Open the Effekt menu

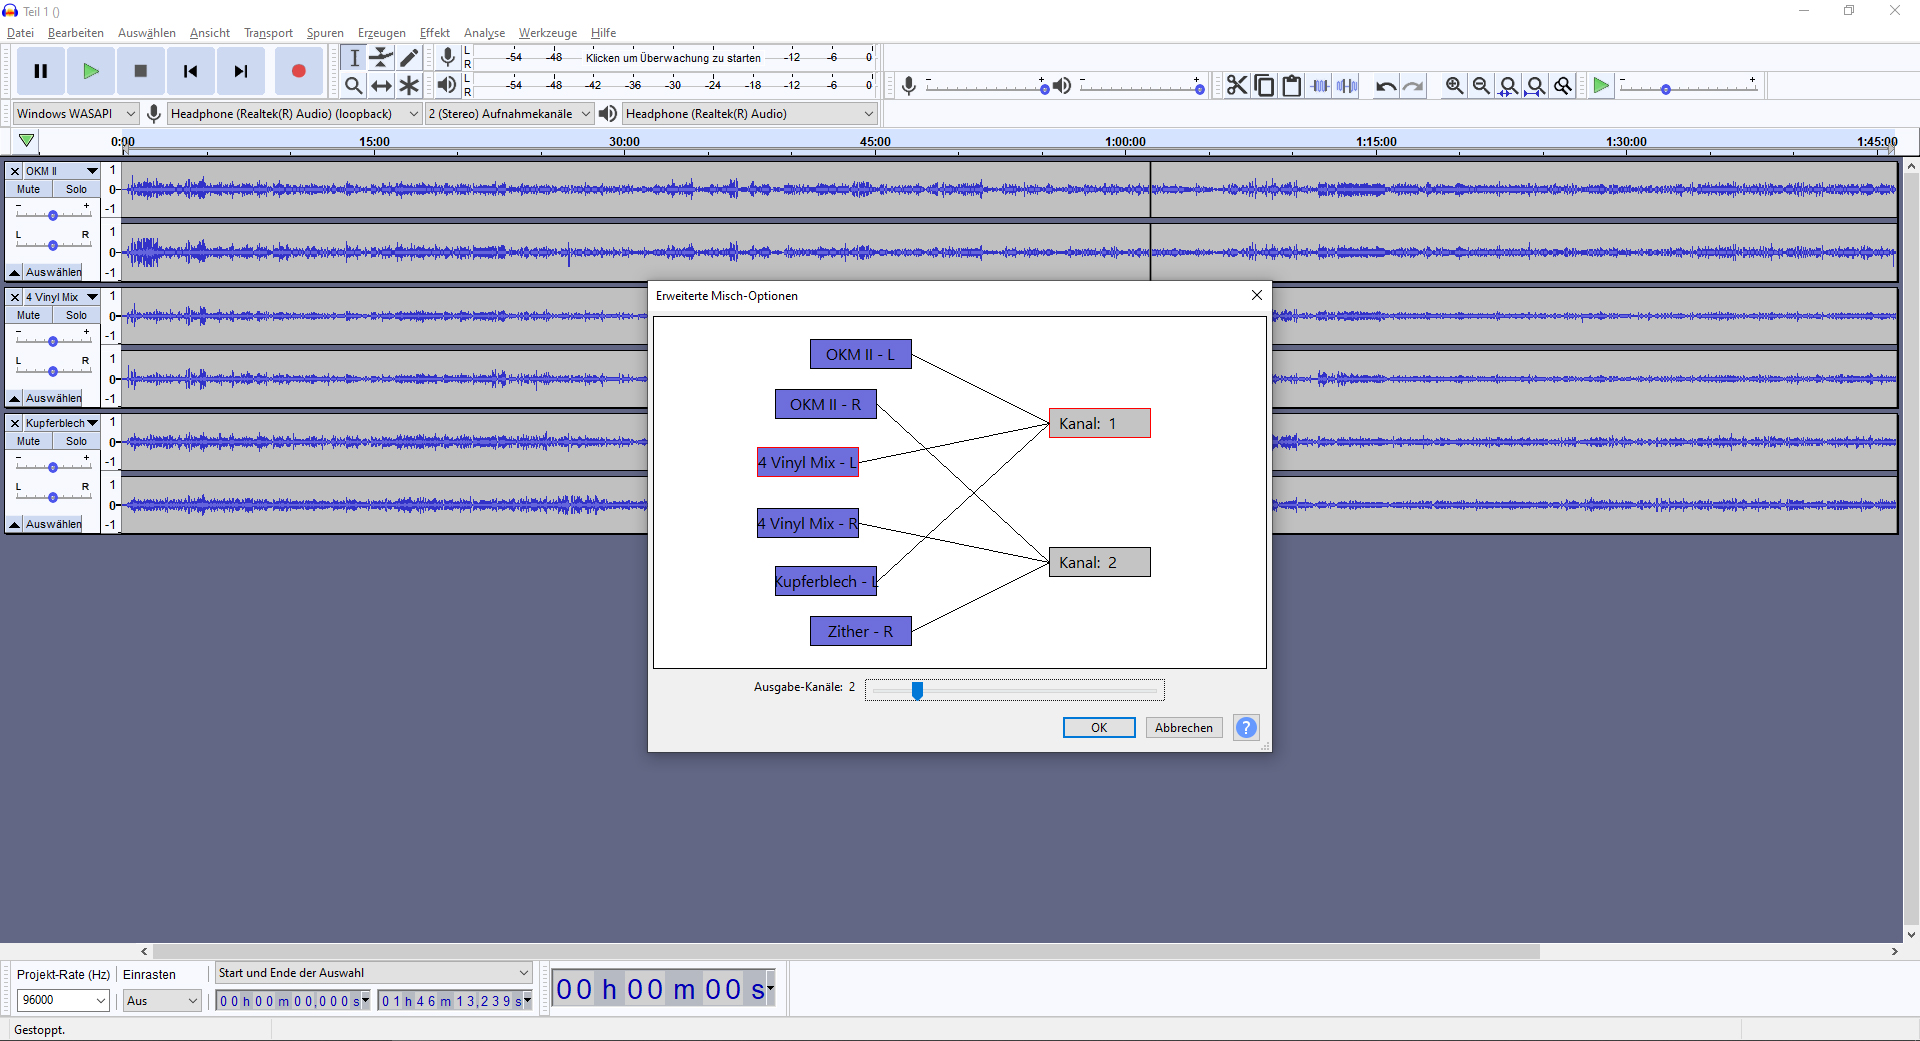(x=434, y=33)
